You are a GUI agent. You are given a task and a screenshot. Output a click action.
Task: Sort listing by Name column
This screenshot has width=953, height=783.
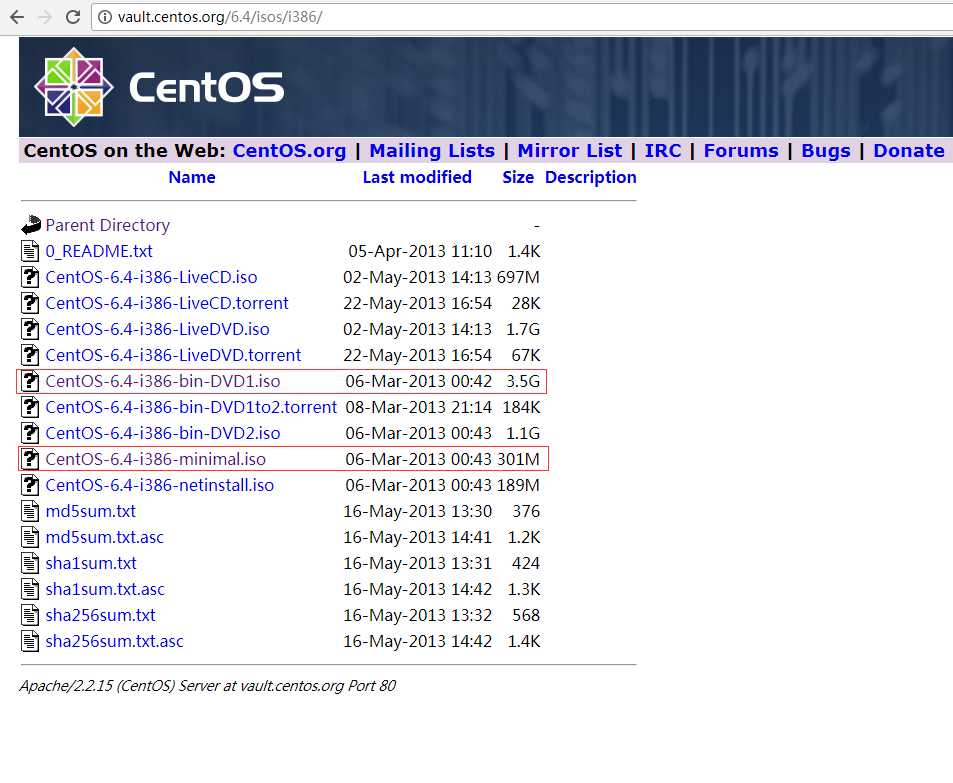coord(191,177)
